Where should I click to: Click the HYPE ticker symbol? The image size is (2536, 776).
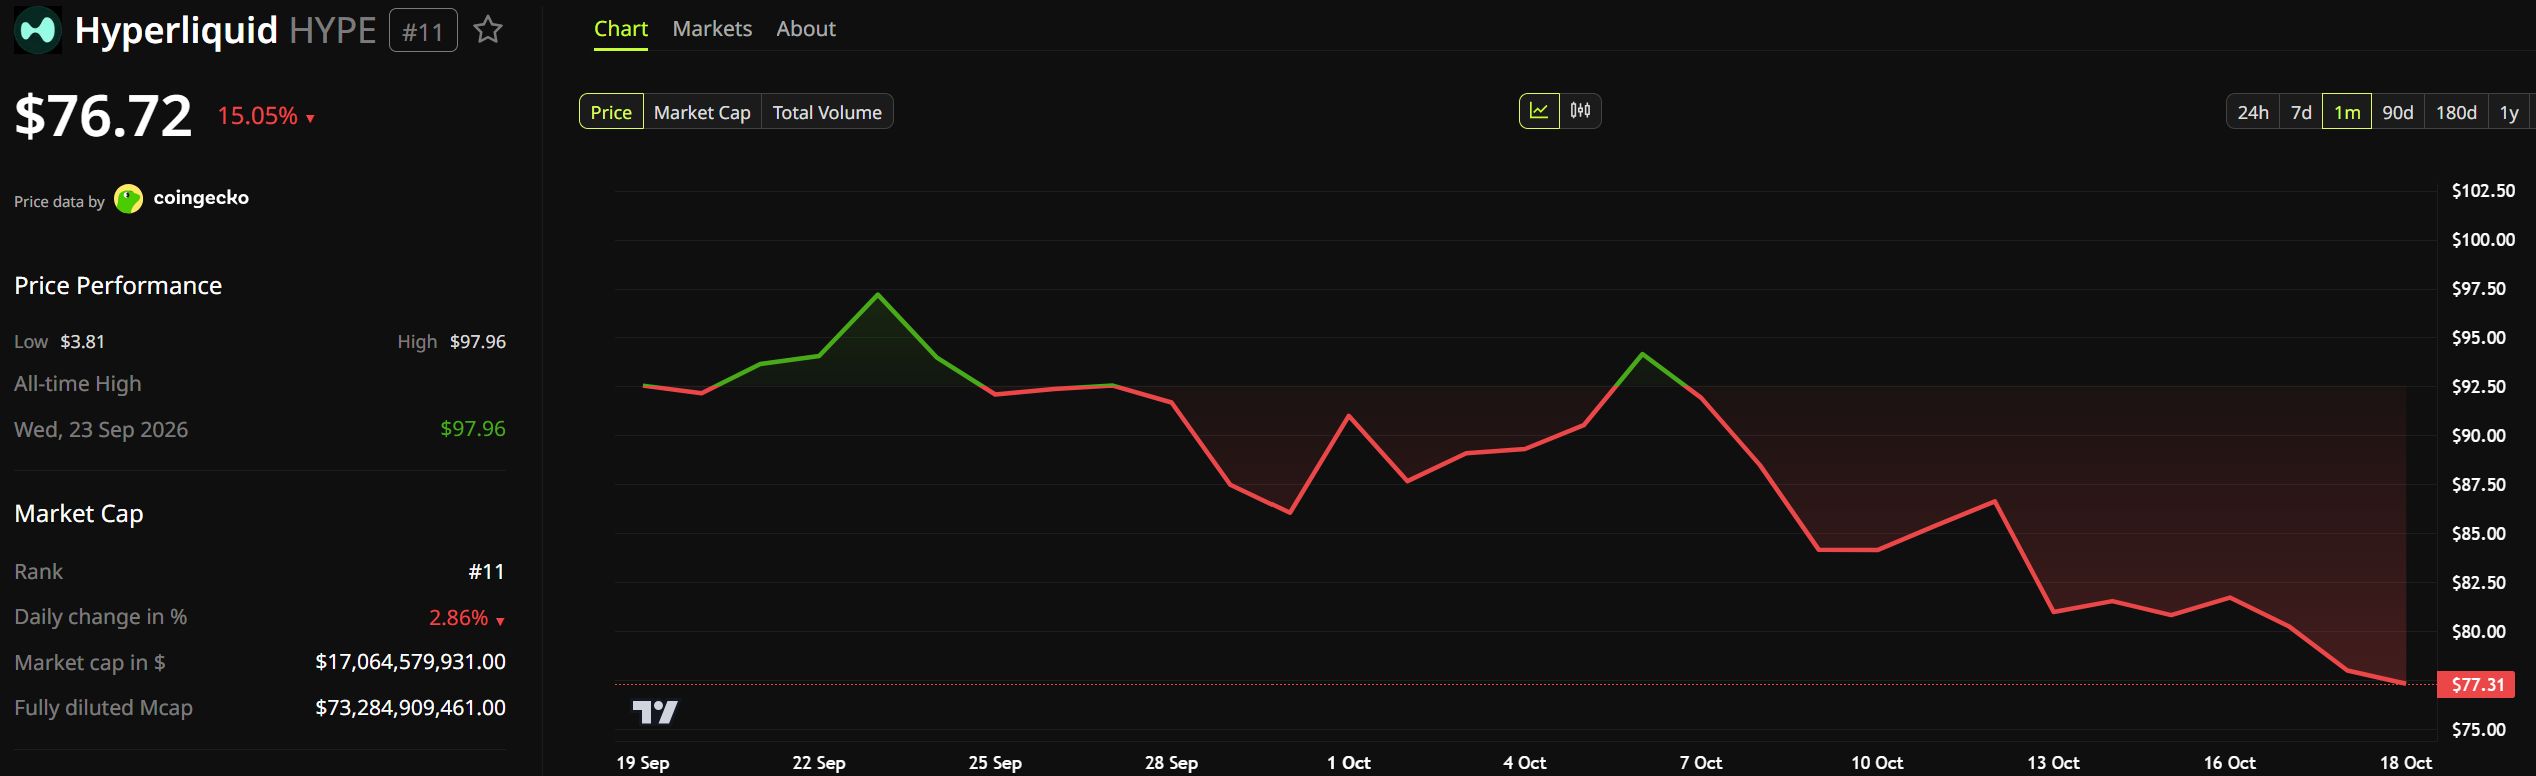(x=333, y=31)
